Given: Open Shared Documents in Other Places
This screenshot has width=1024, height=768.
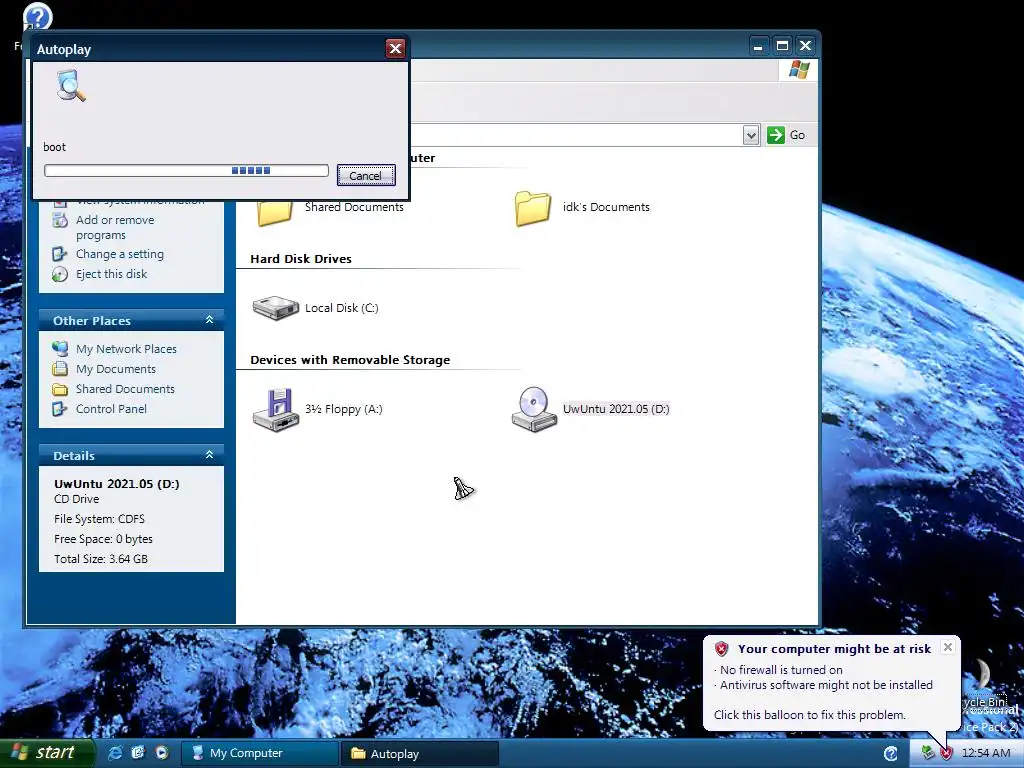Looking at the screenshot, I should pos(125,389).
